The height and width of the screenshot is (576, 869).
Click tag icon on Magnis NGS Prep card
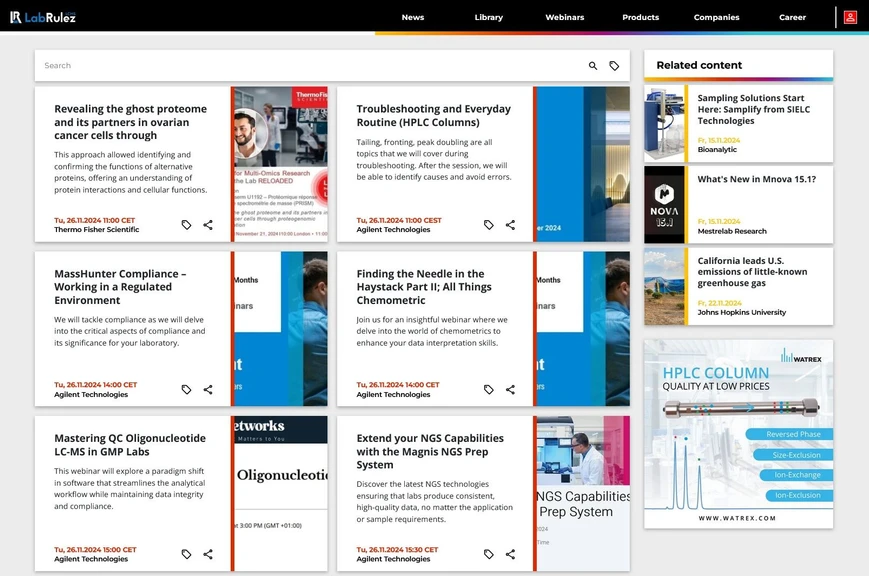[488, 554]
